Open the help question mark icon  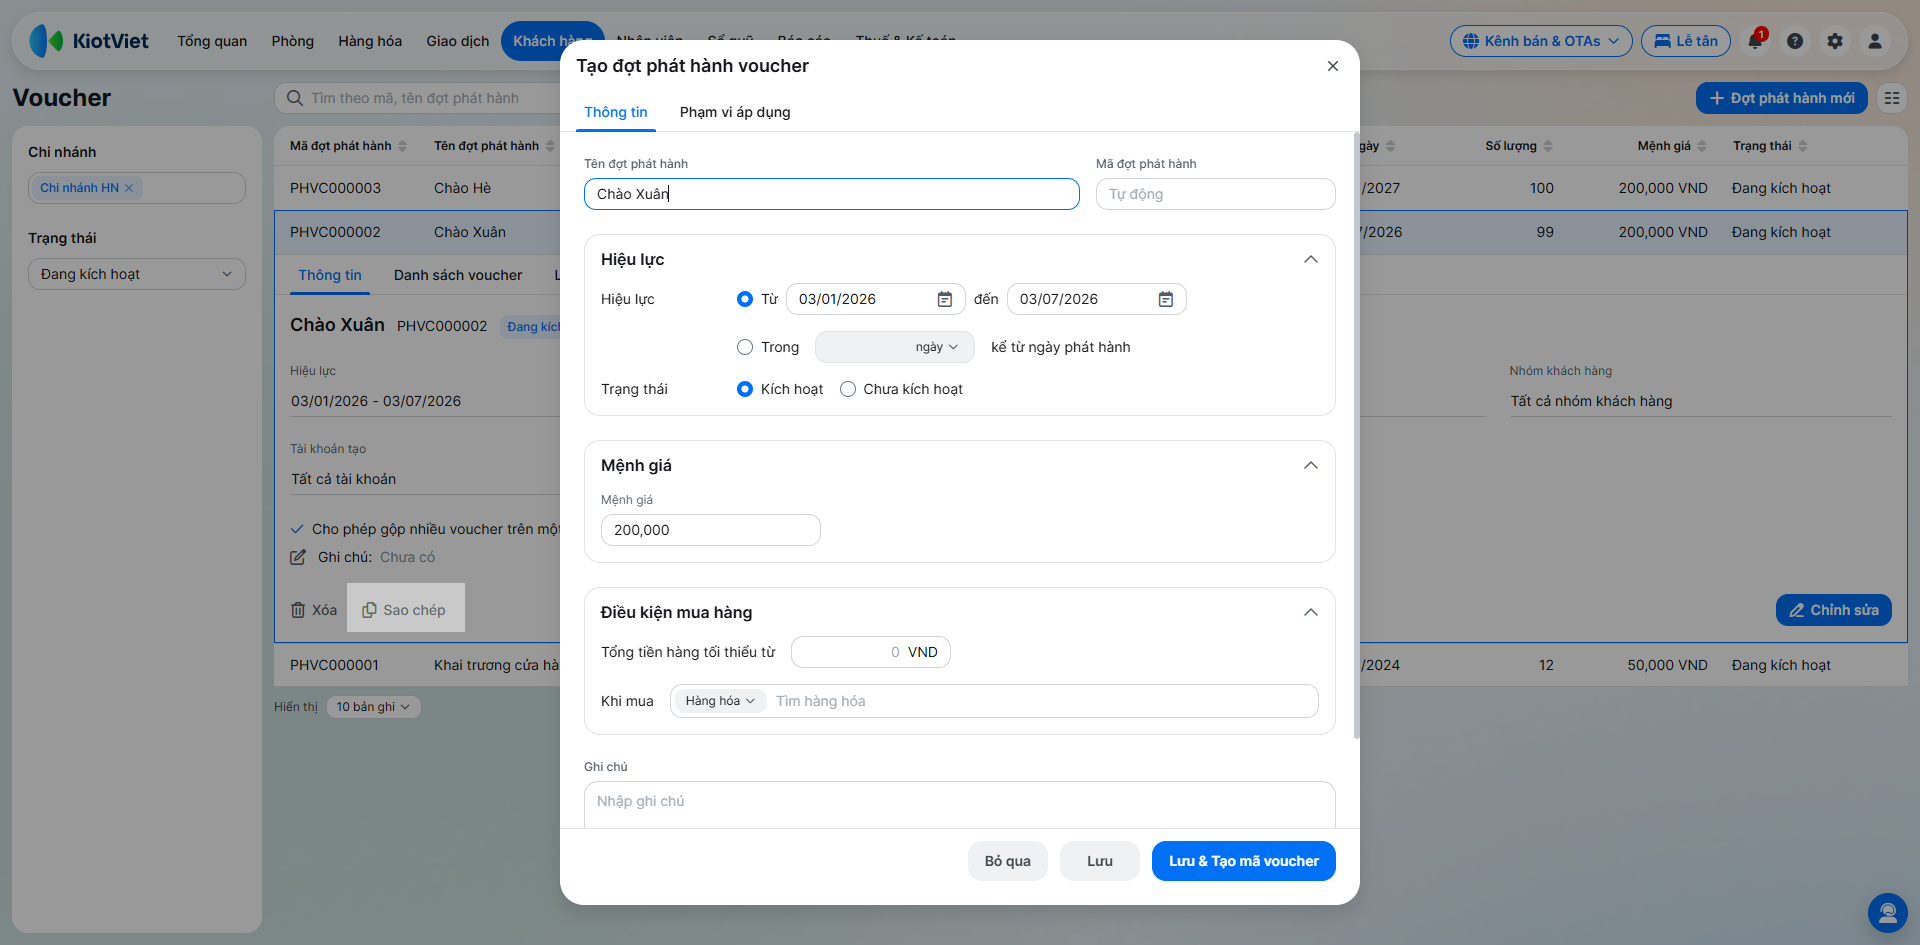[x=1795, y=41]
